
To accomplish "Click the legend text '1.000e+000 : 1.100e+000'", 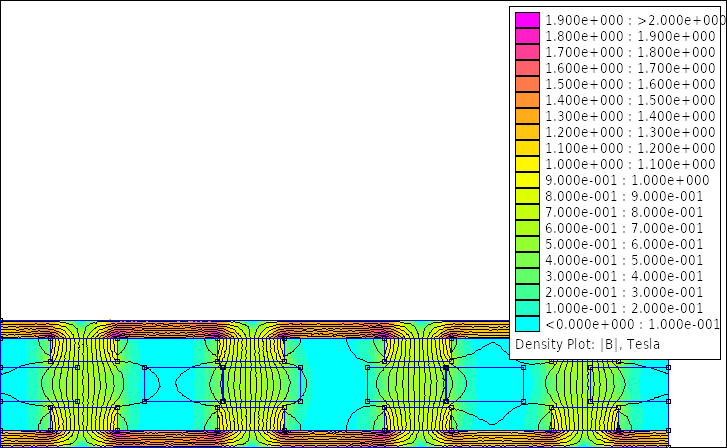I will tap(631, 164).
